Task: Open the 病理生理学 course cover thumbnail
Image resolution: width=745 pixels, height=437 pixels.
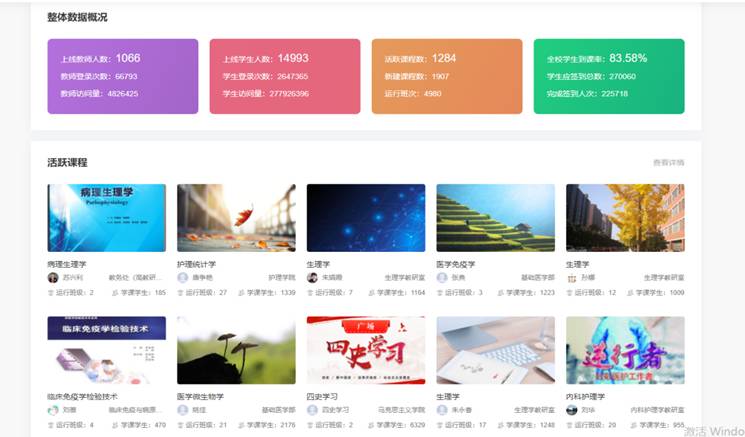Action: coord(107,217)
